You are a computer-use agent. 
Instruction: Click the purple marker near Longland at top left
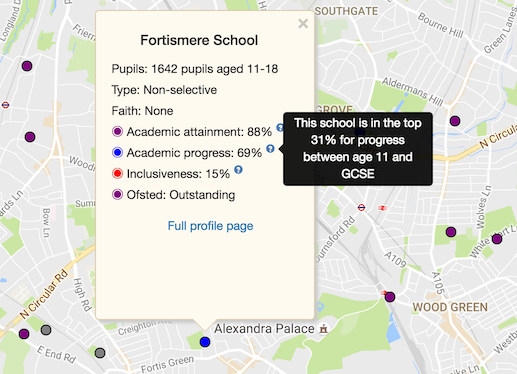click(x=27, y=66)
